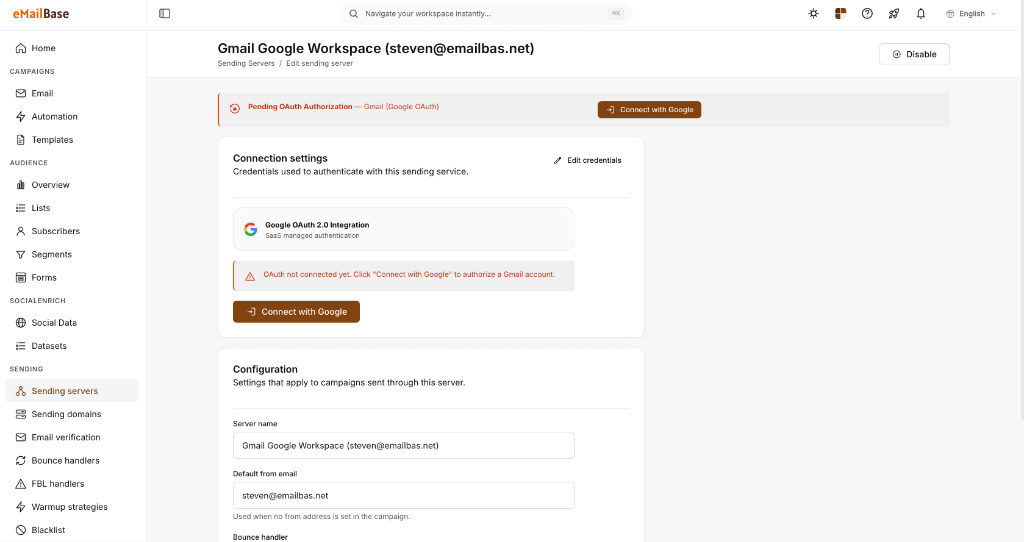Click the Overview bar chart icon
This screenshot has width=1024, height=542.
tap(21, 185)
